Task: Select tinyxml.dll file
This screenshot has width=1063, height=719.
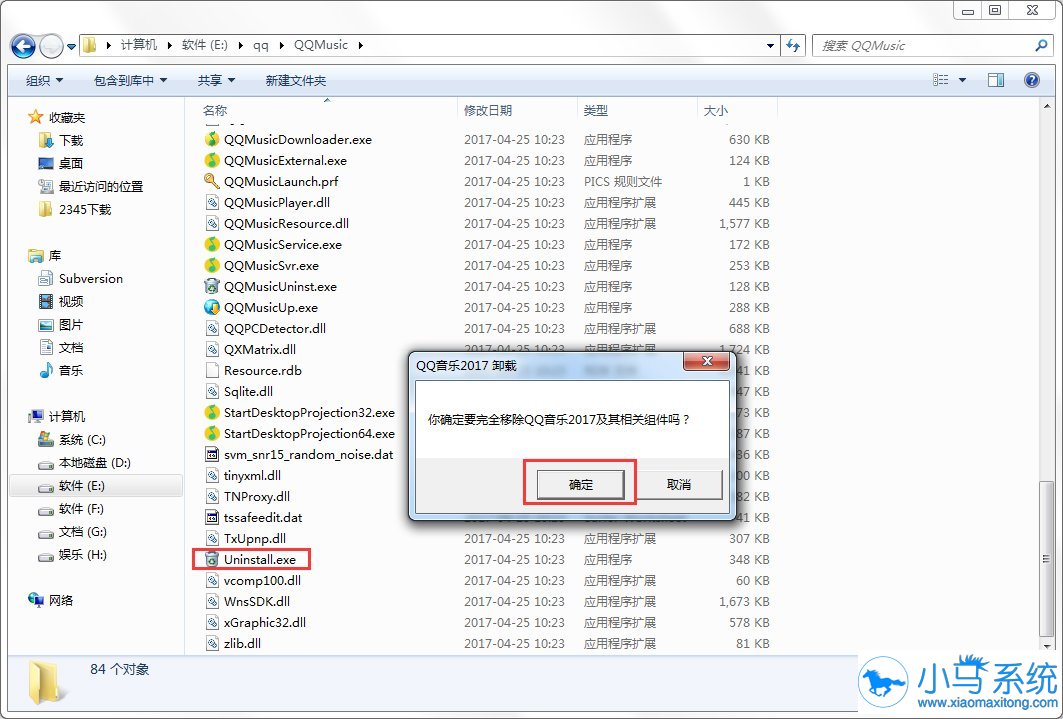Action: 252,476
